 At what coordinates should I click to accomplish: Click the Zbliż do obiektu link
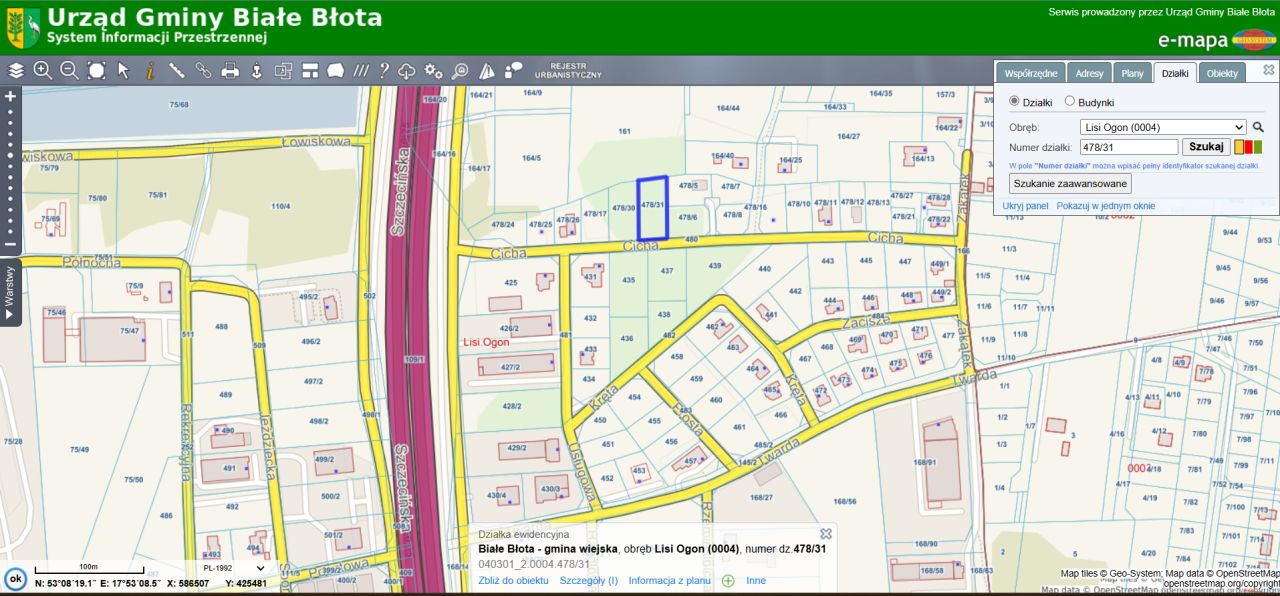click(x=513, y=580)
